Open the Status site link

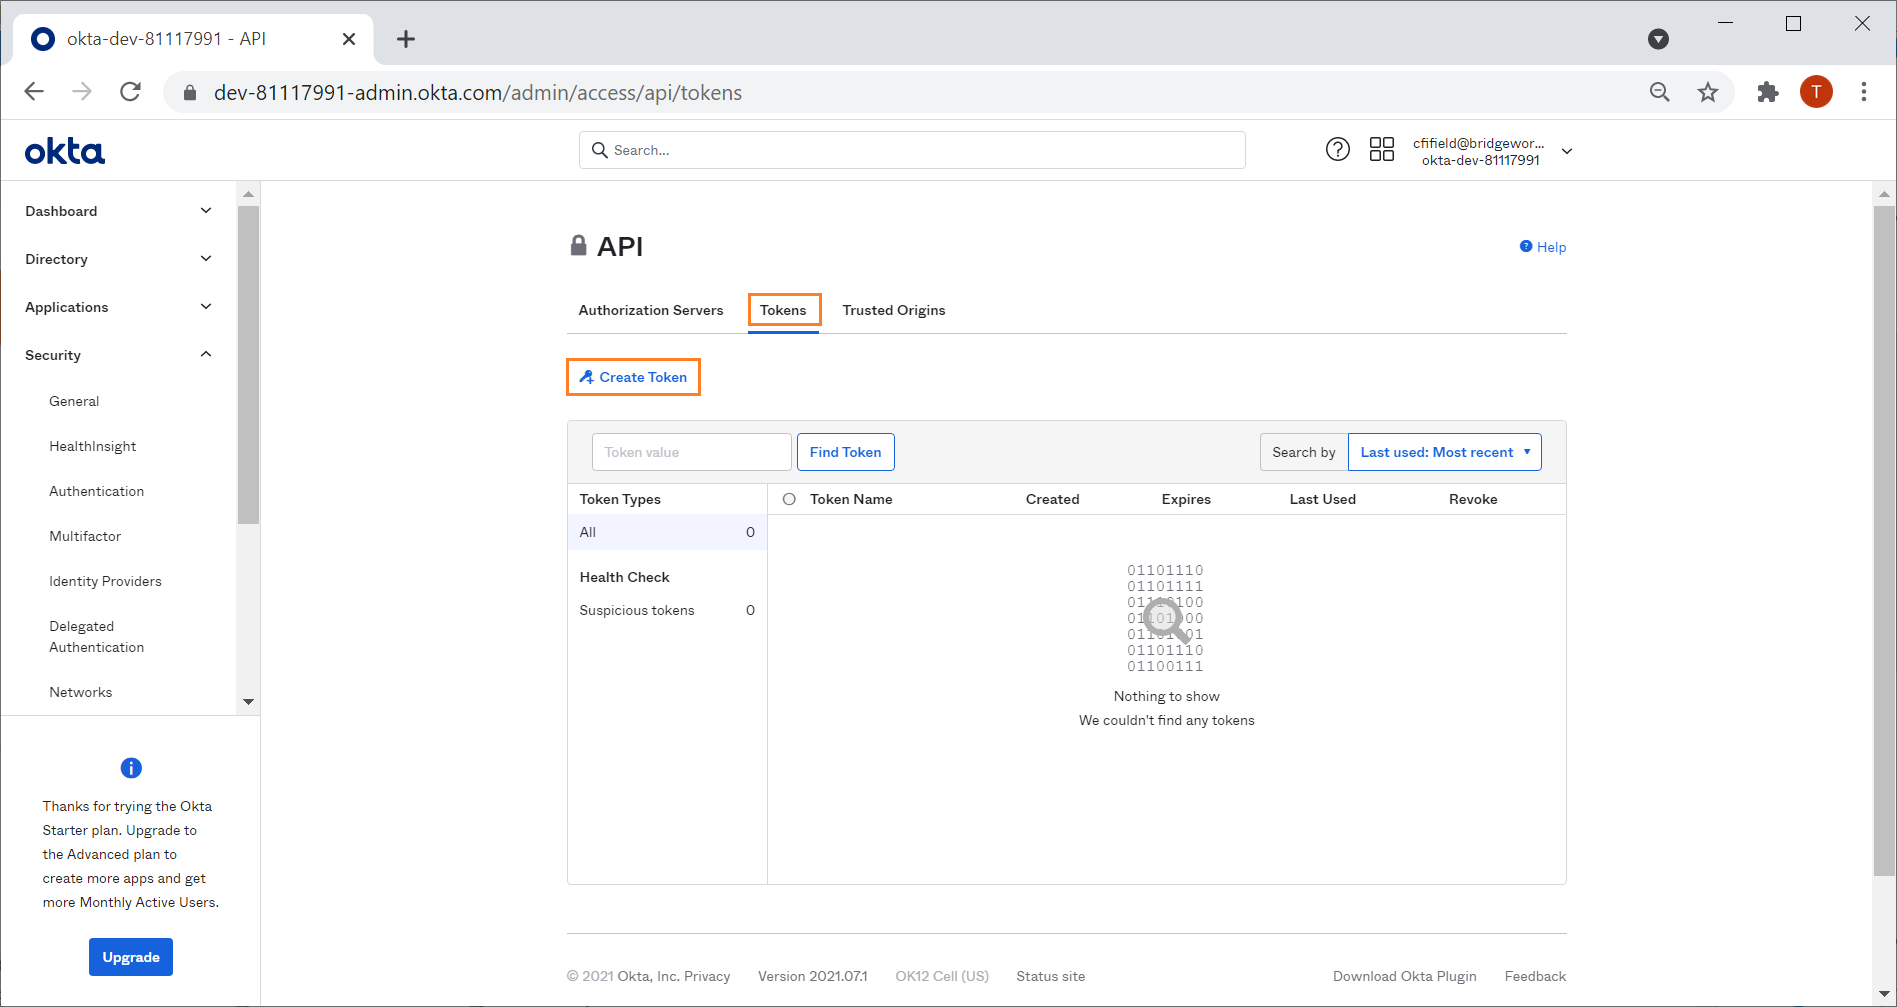[1050, 976]
